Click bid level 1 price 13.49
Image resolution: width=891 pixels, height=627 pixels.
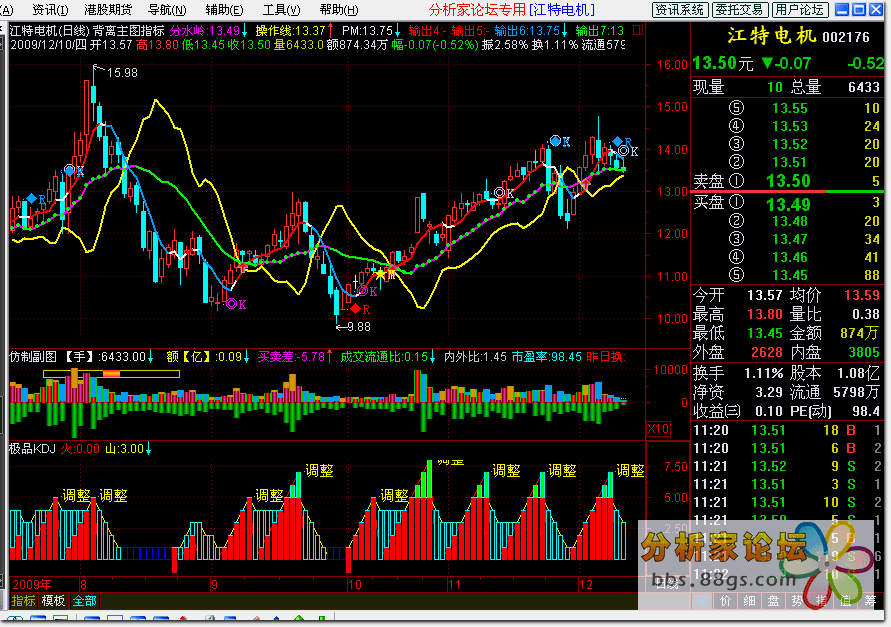(788, 204)
